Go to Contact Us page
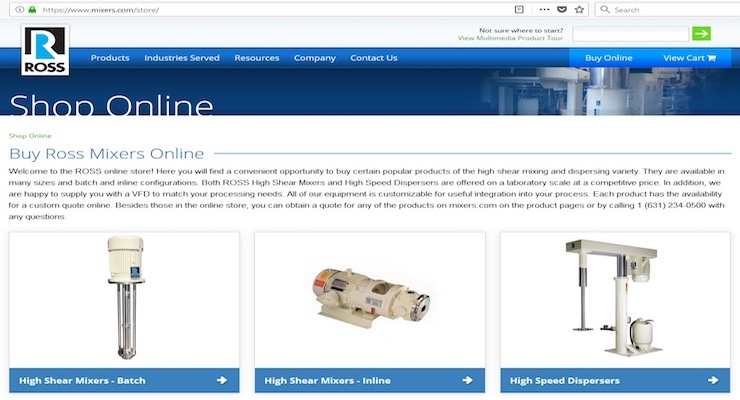This screenshot has width=740, height=400. pos(374,58)
